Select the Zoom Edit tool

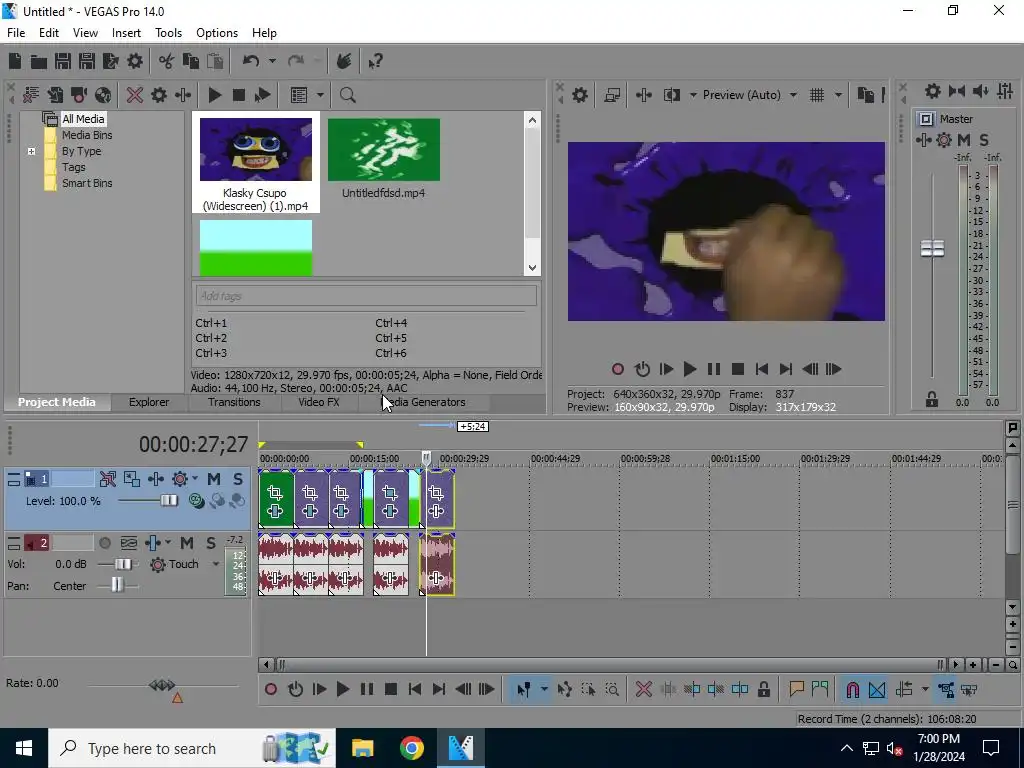coord(612,690)
